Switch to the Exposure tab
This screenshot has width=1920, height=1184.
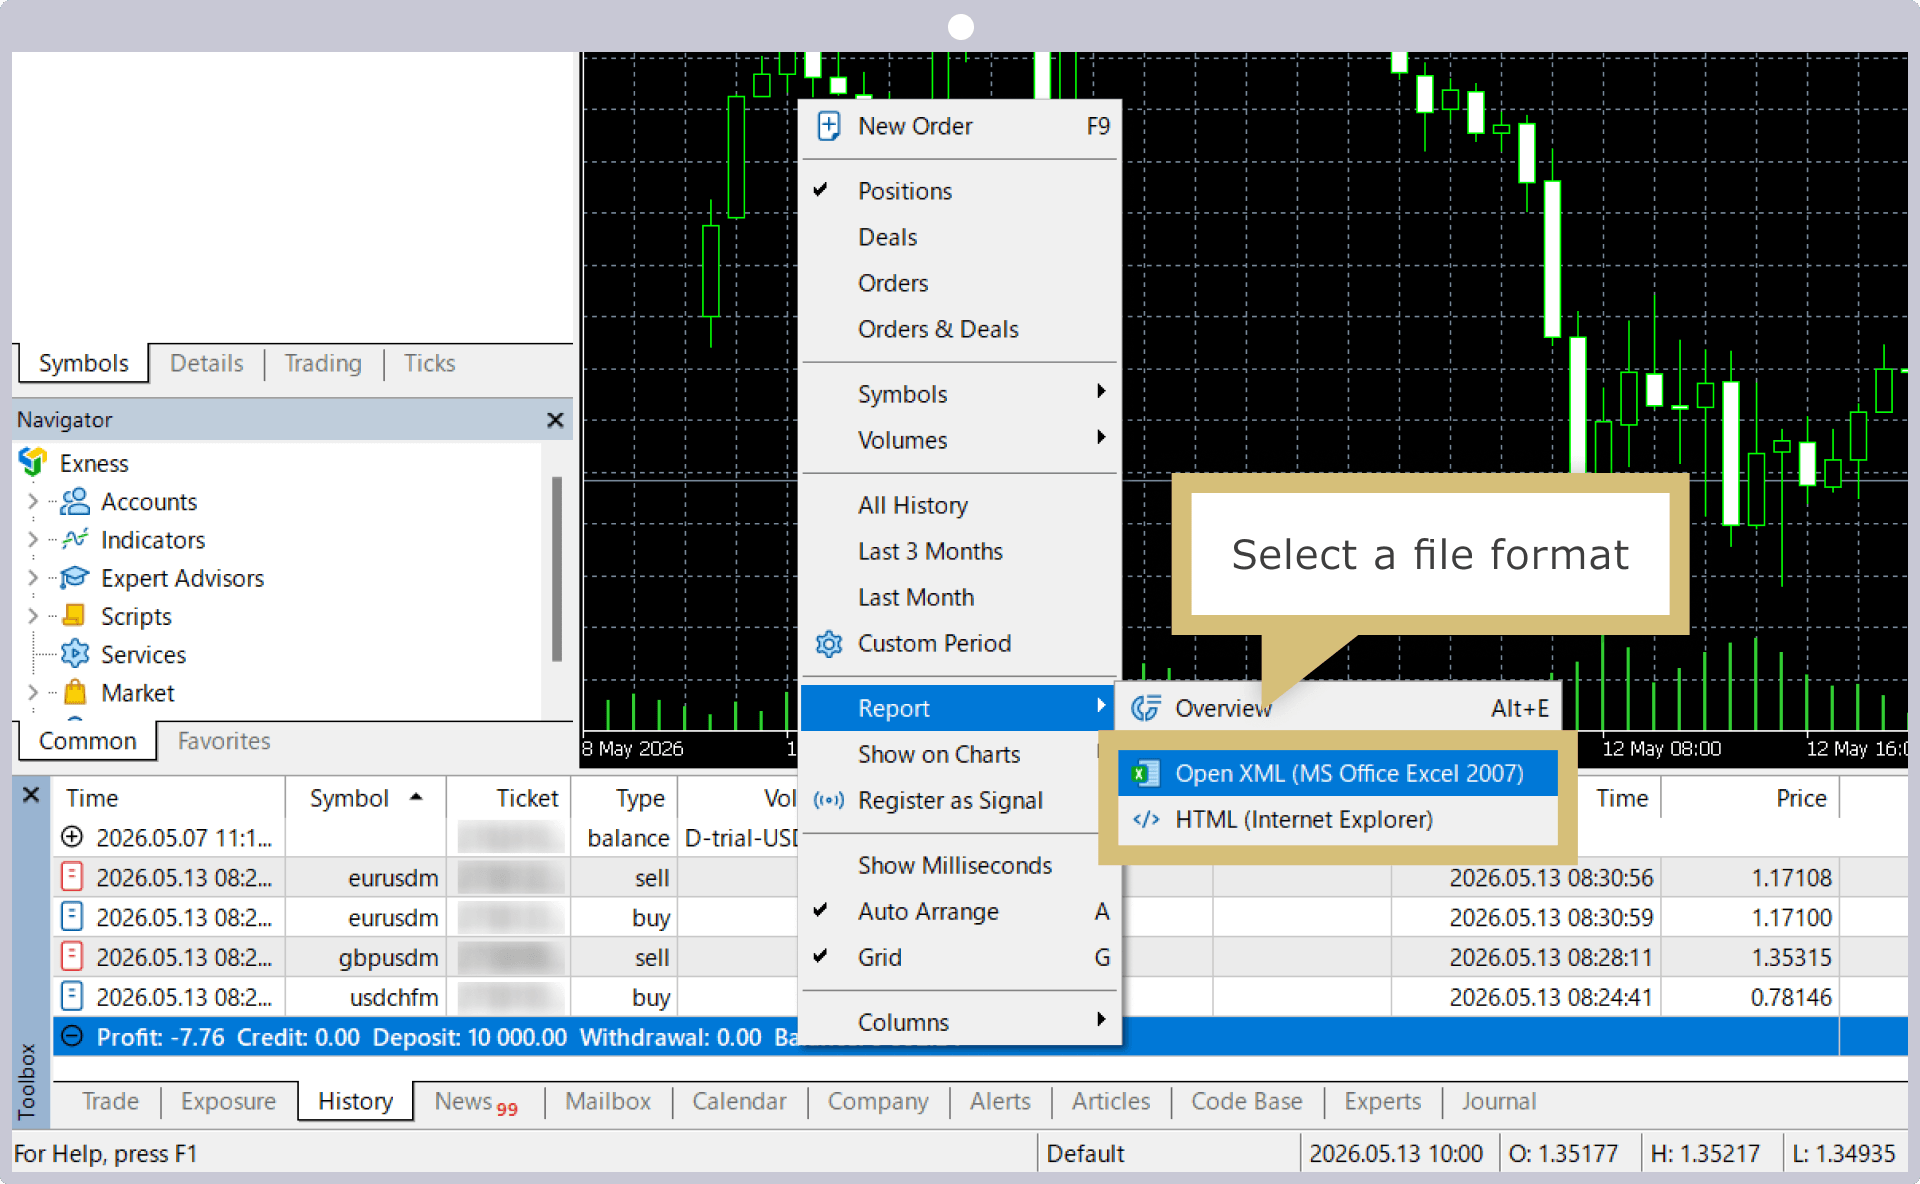tap(228, 1101)
